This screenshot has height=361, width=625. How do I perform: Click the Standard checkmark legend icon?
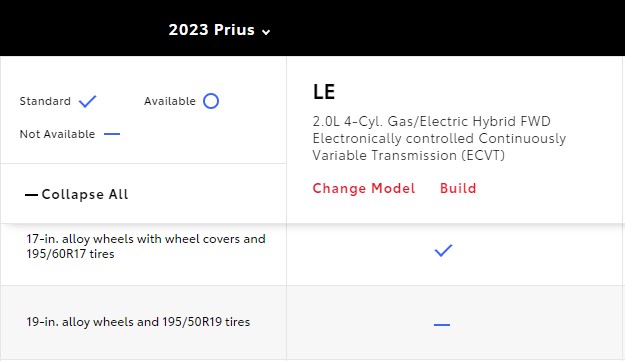pos(87,101)
